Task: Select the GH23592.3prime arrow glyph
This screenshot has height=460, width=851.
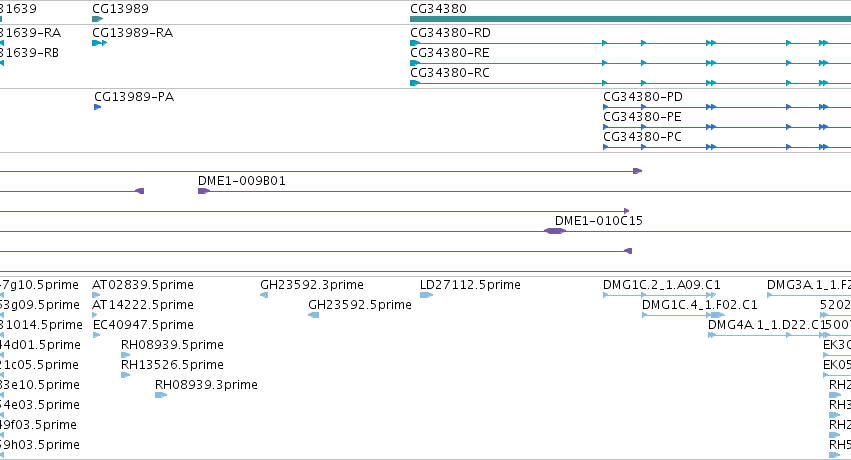Action: pyautogui.click(x=264, y=295)
